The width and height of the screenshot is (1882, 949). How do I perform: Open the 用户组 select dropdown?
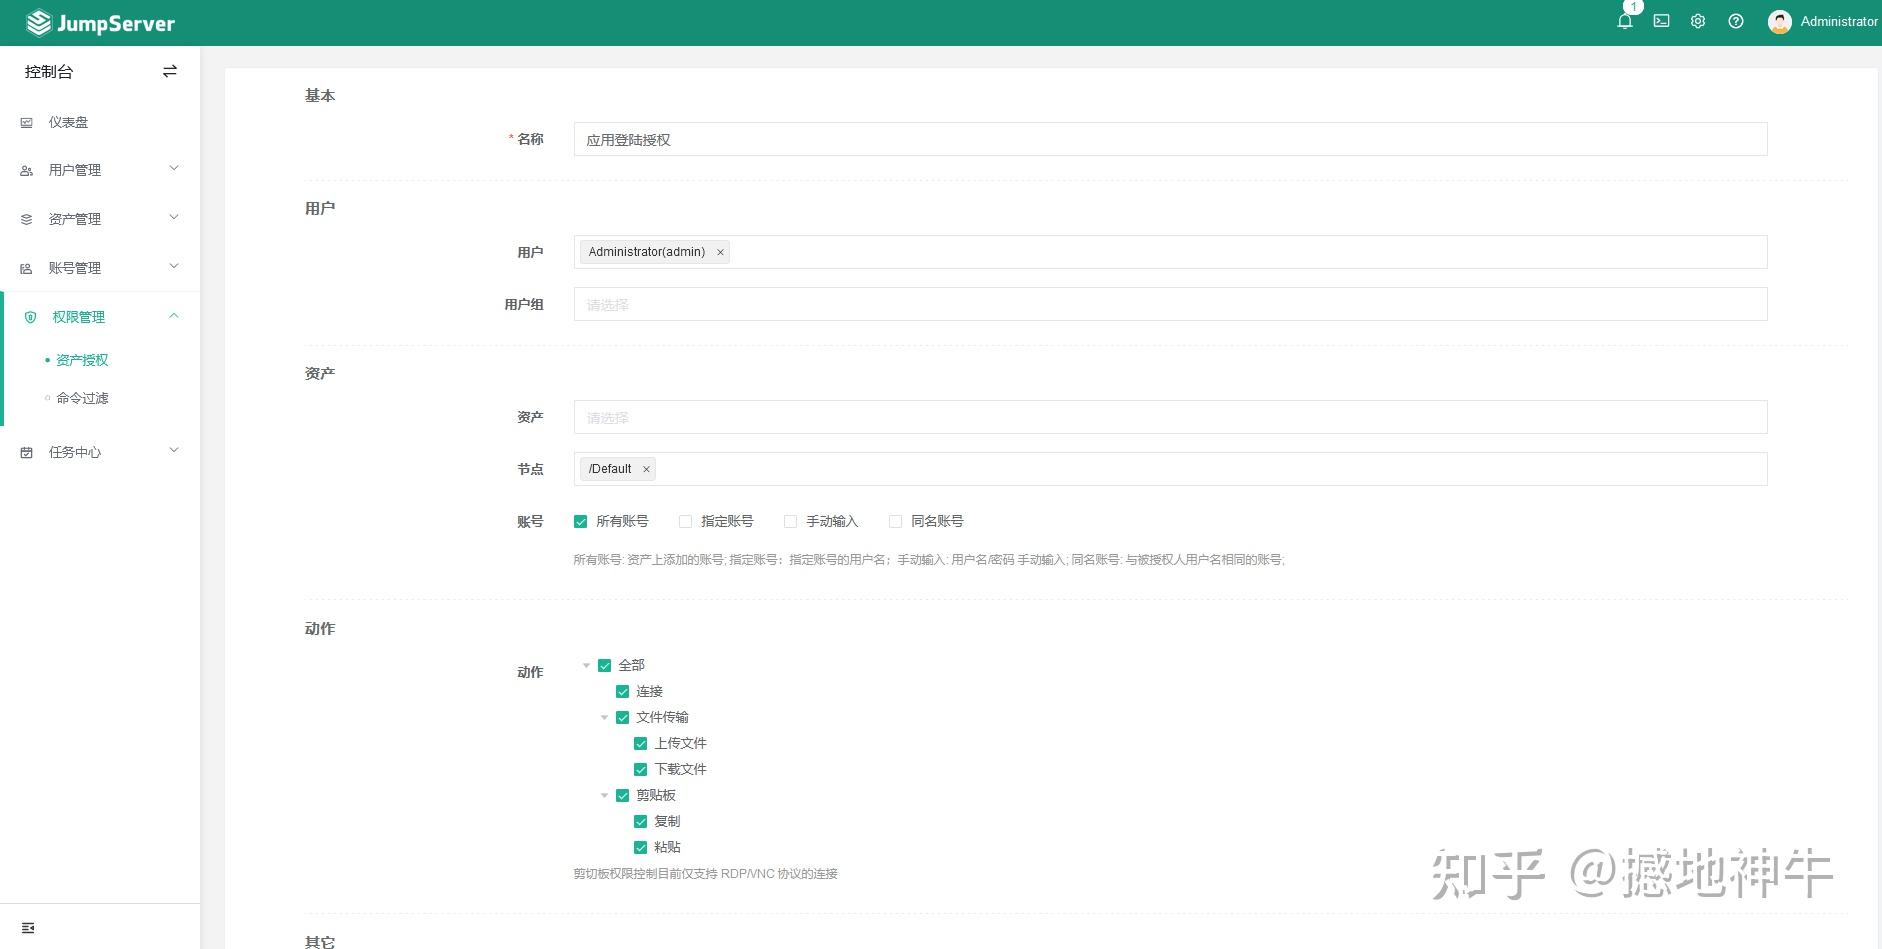(x=1170, y=304)
